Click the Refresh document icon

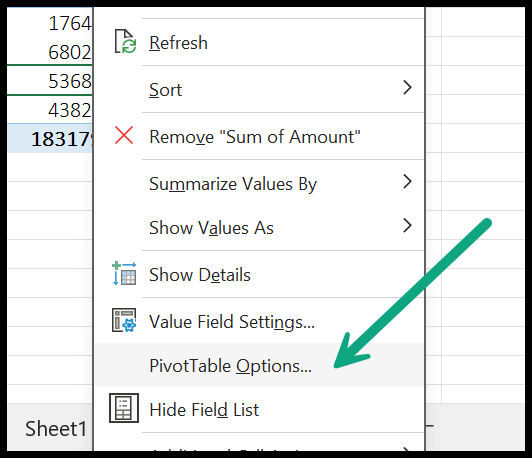point(125,41)
